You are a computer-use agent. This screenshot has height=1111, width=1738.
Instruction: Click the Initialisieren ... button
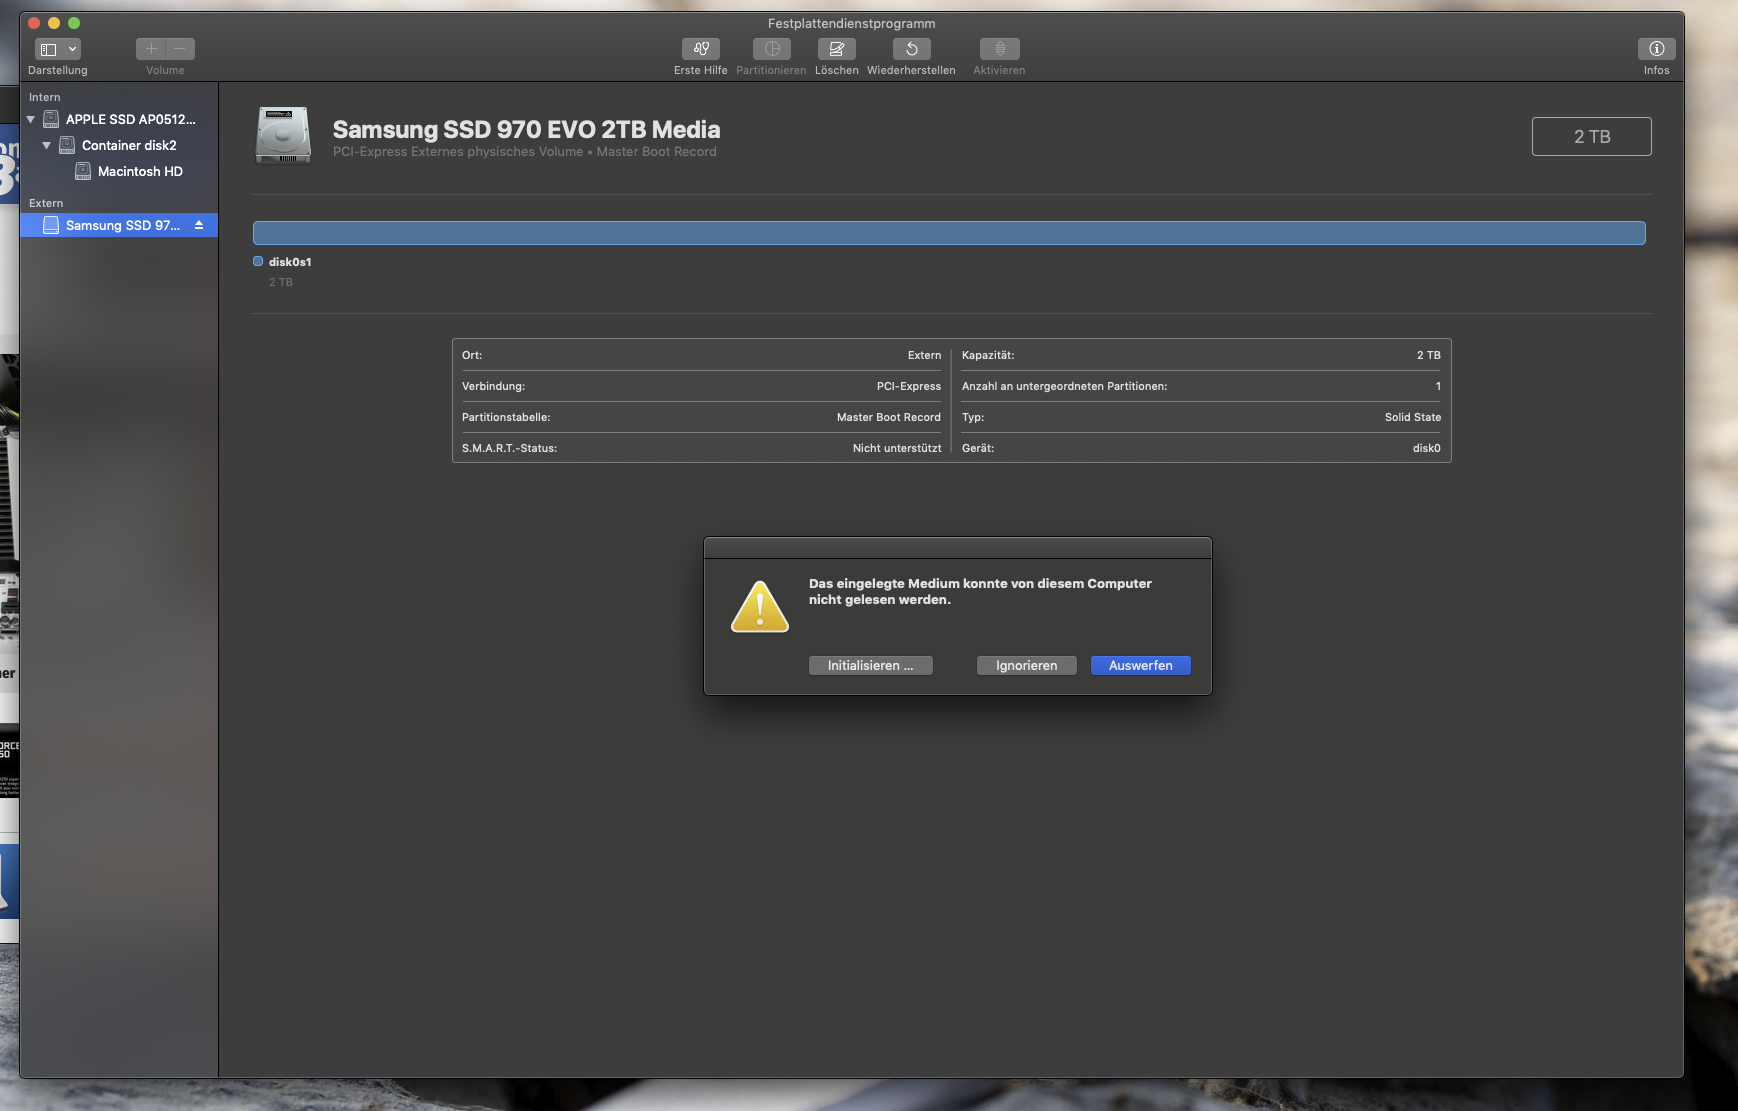coord(870,665)
